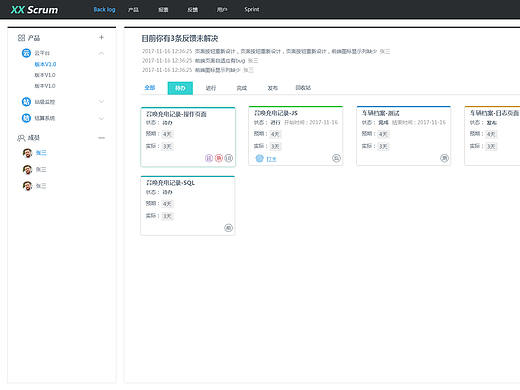The image size is (520, 390).
Task: Click the gray circle icon on the SQL card
Action: pos(228,228)
